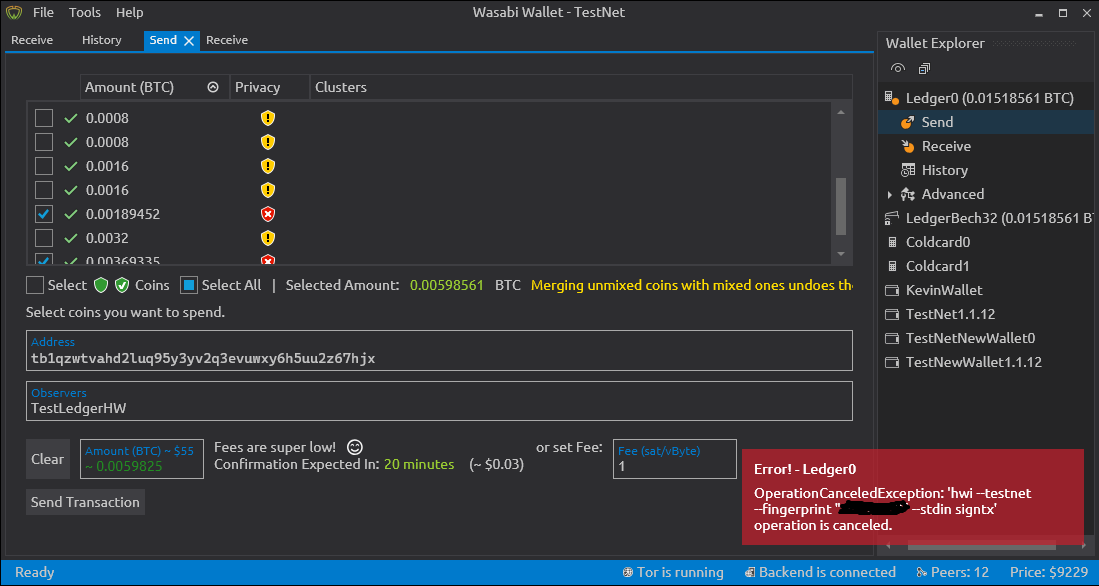The height and width of the screenshot is (586, 1099).
Task: Toggle the Select All checkbox
Action: click(189, 285)
